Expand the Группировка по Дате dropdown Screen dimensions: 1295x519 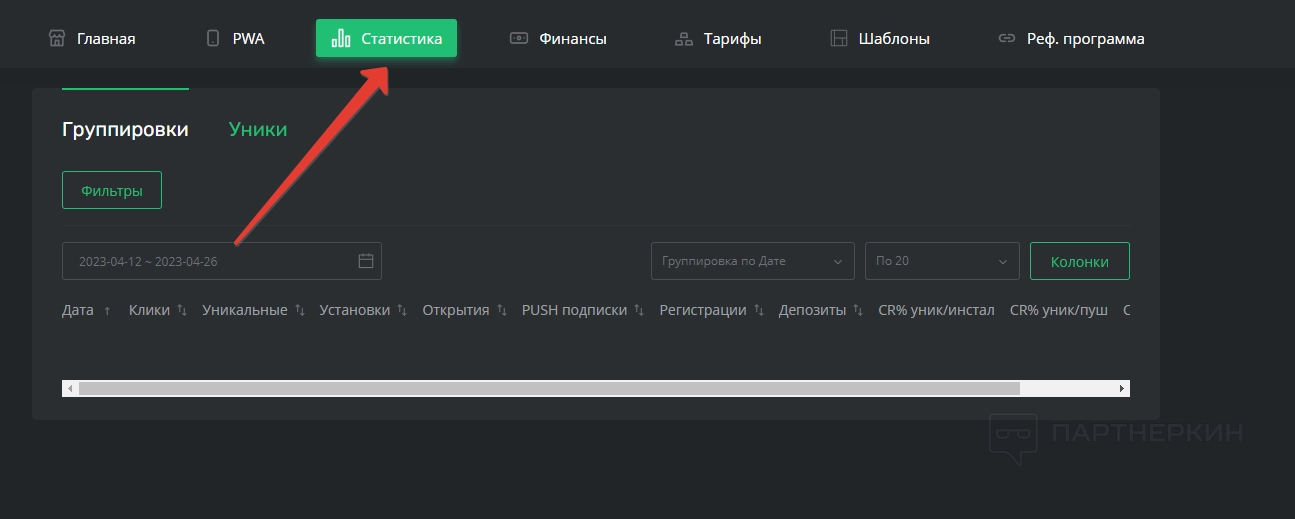(752, 261)
